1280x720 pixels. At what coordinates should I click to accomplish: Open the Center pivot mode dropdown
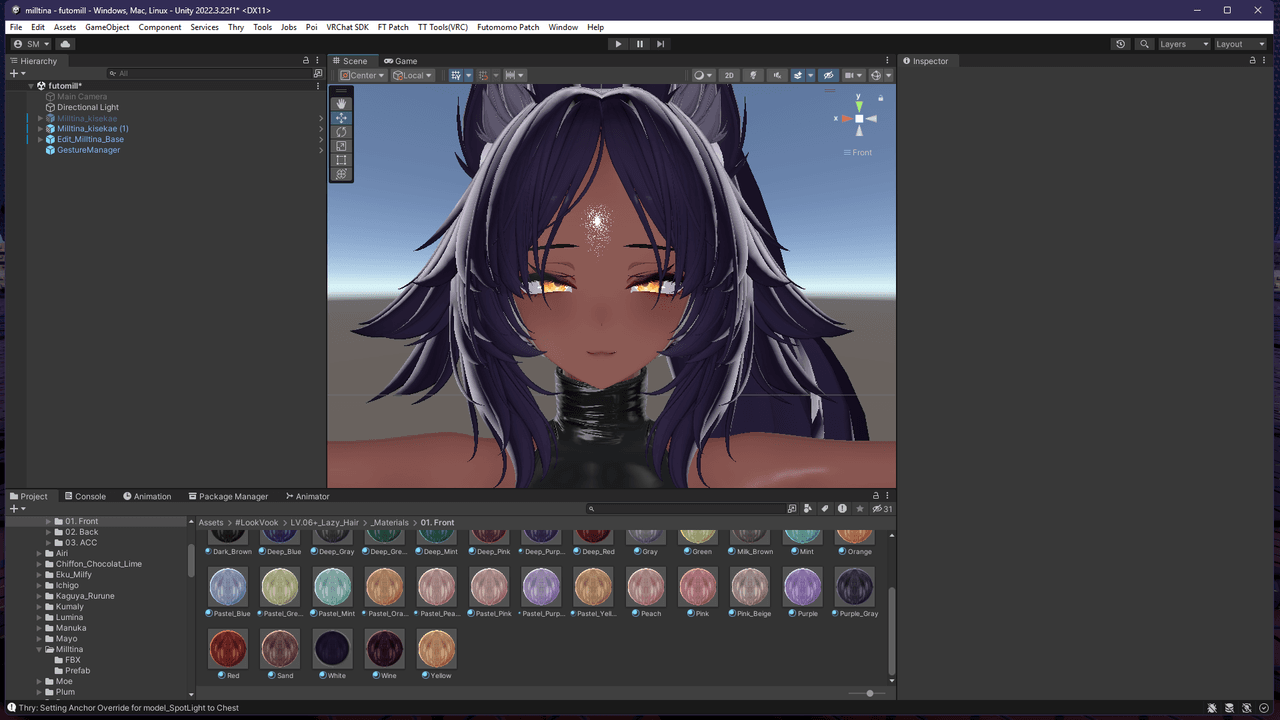coord(363,75)
